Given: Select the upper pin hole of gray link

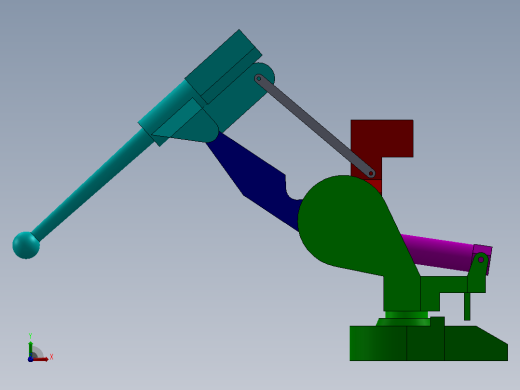Looking at the screenshot, I should (x=259, y=79).
